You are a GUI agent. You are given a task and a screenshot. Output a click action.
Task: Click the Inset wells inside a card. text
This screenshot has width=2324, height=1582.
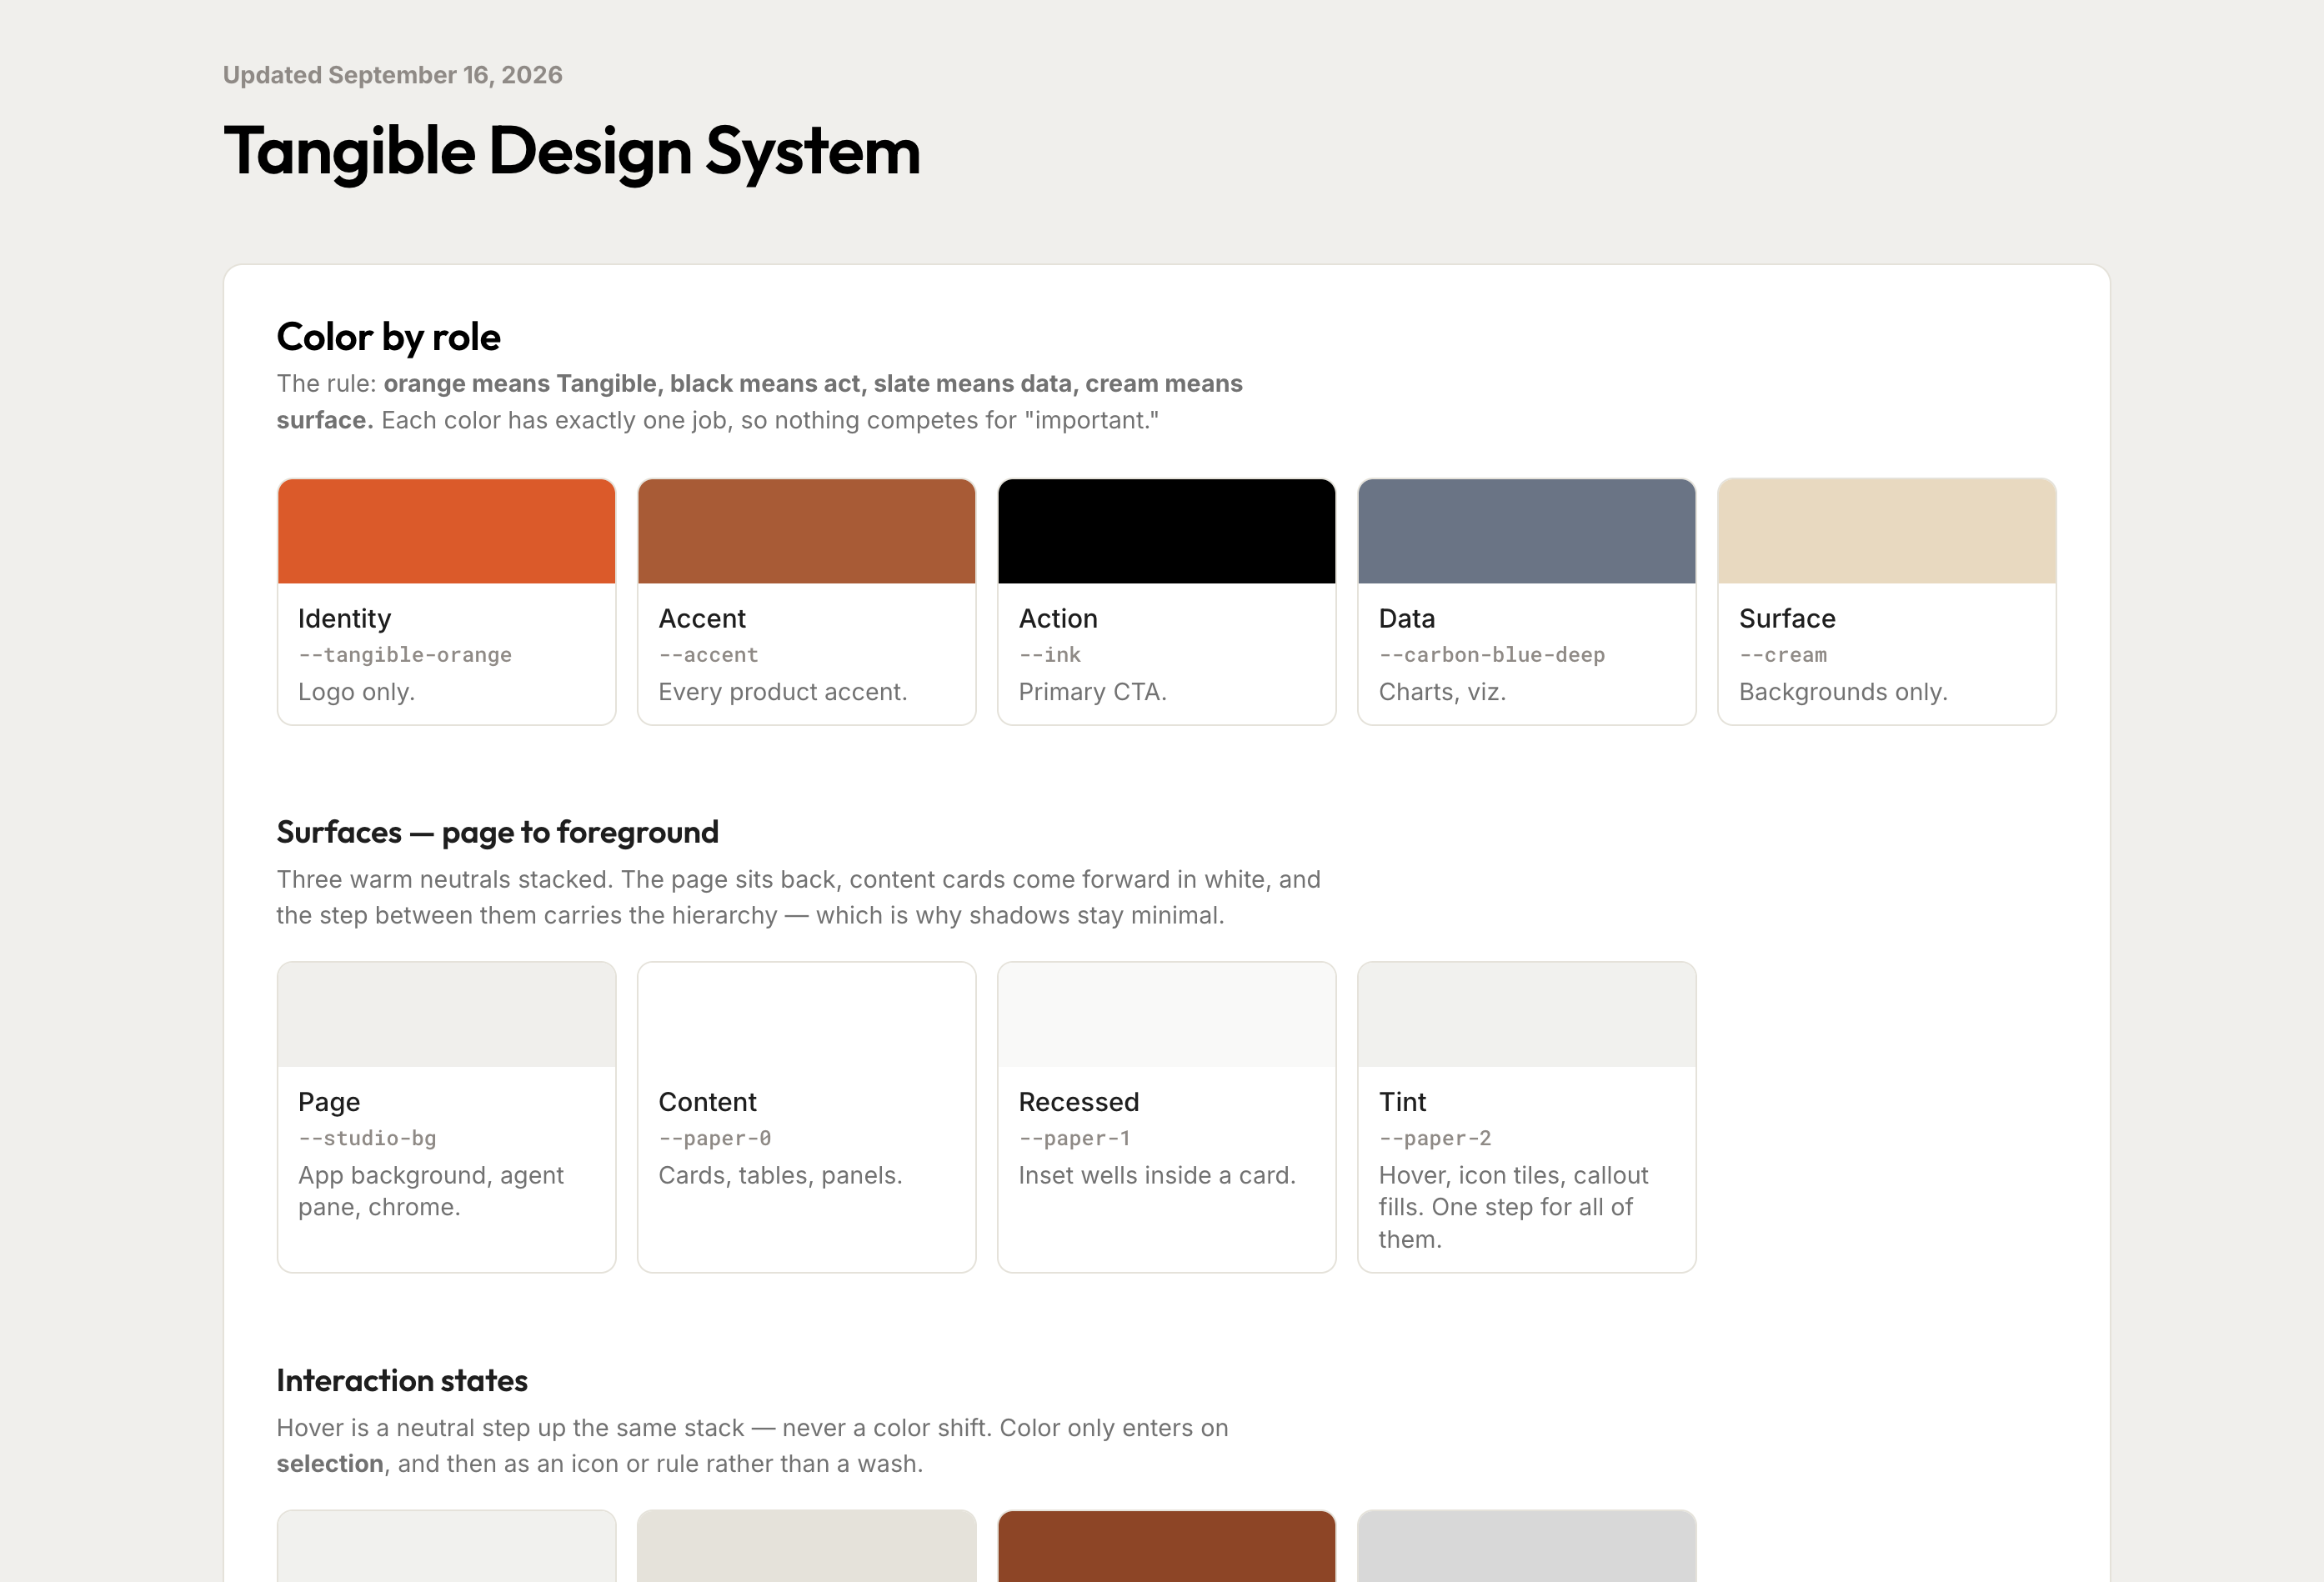pos(1157,1175)
